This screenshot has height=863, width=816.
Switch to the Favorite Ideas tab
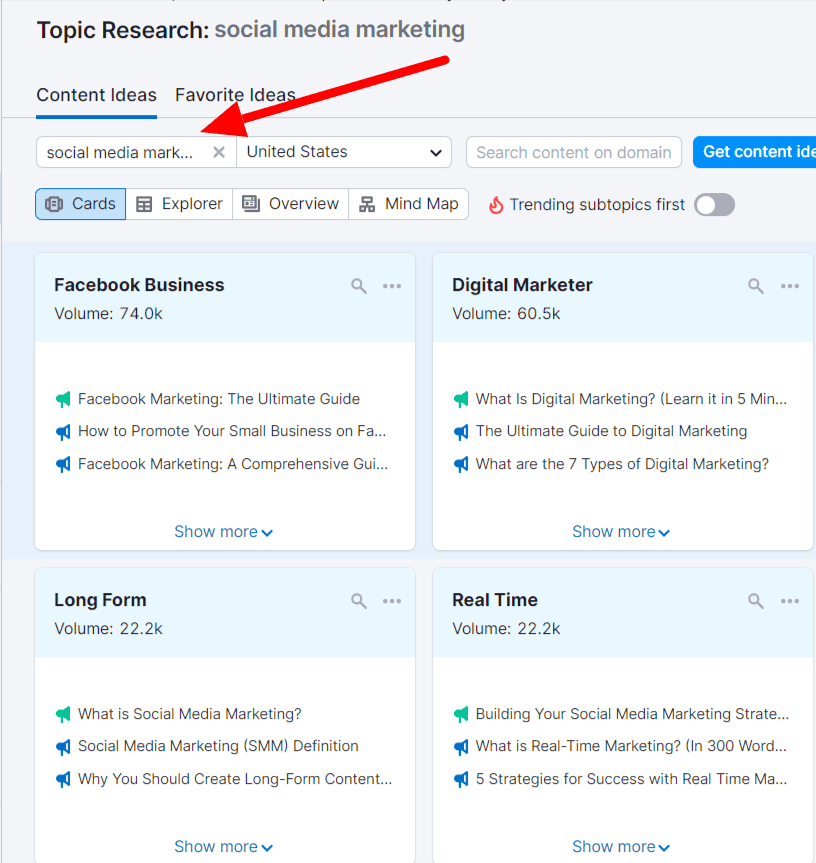click(235, 95)
